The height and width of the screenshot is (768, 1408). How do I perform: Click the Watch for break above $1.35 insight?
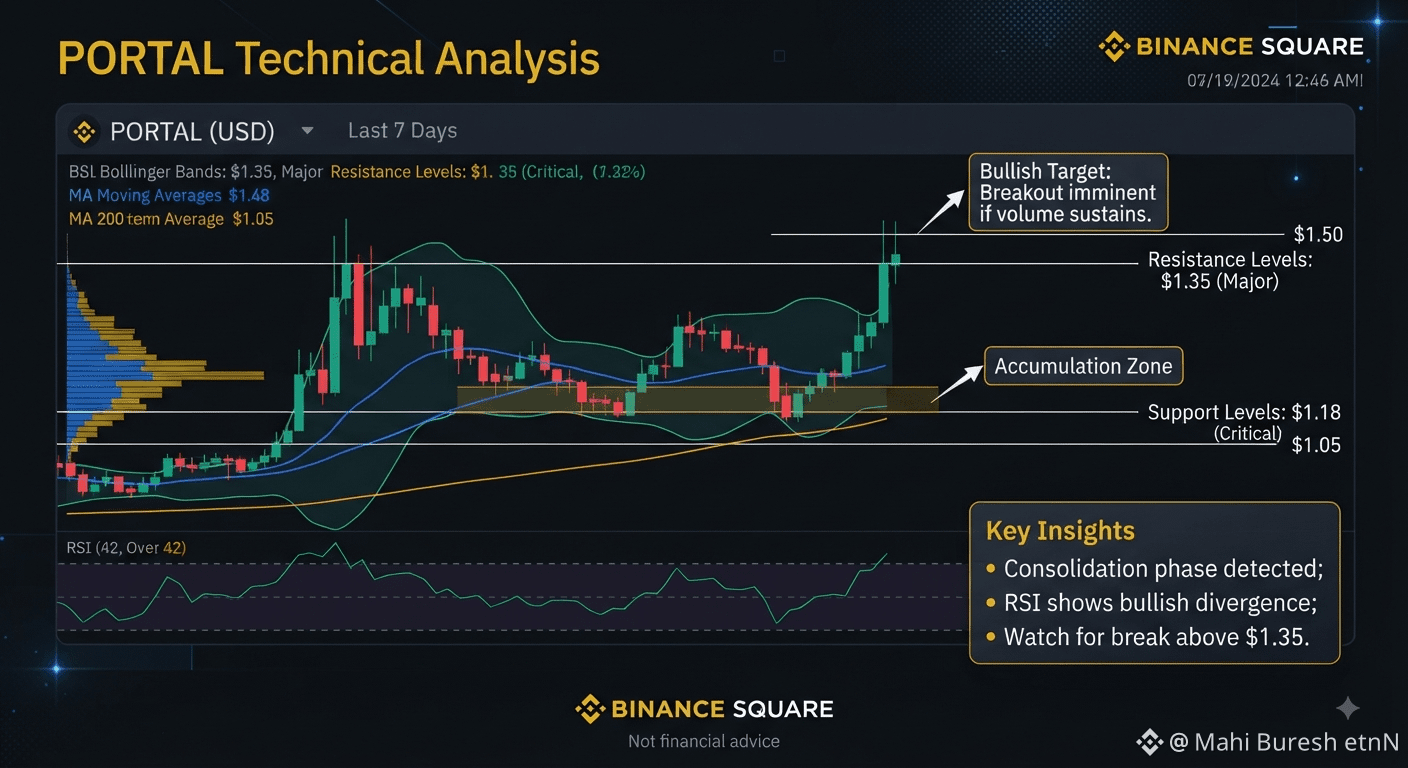coord(1156,637)
